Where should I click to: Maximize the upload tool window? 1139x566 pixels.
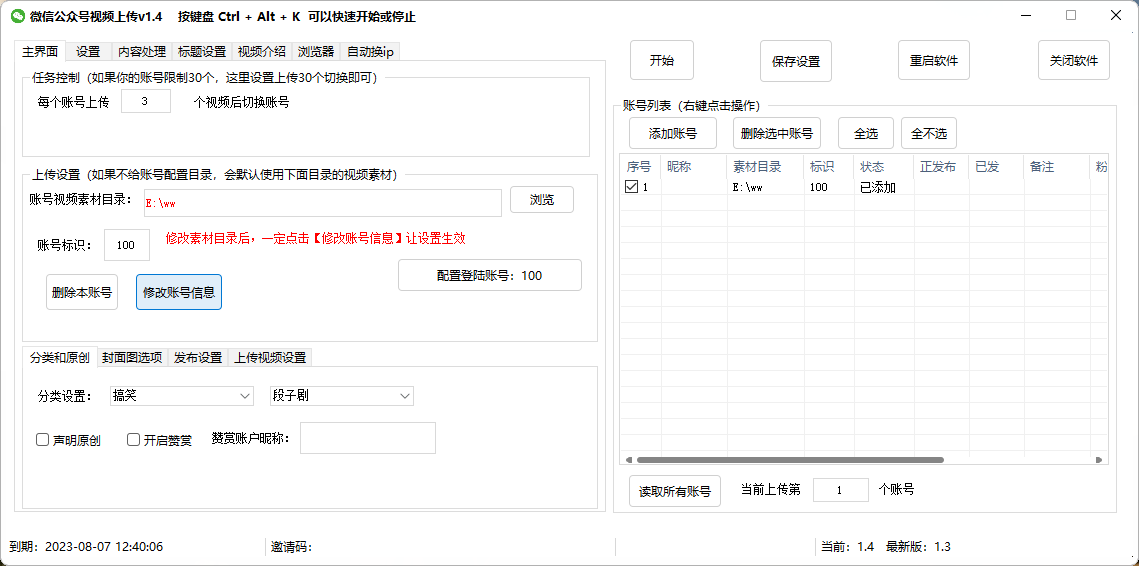pyautogui.click(x=1071, y=15)
